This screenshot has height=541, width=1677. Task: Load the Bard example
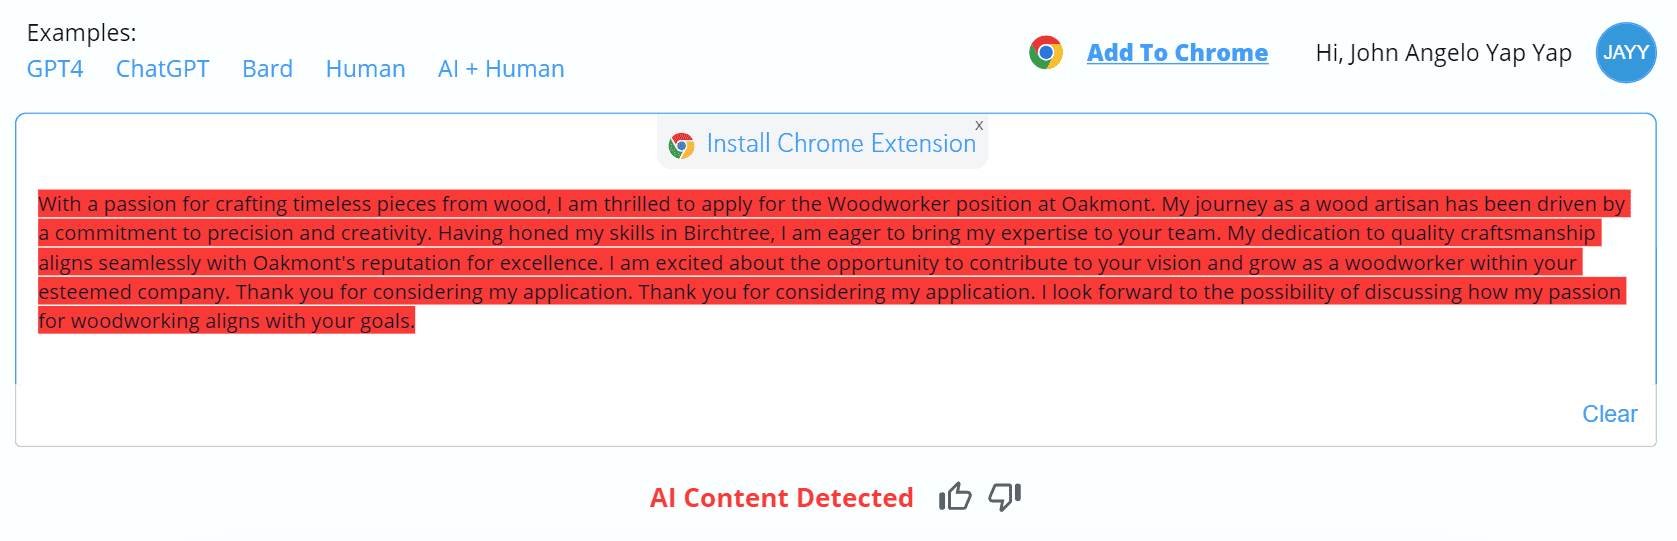click(267, 68)
